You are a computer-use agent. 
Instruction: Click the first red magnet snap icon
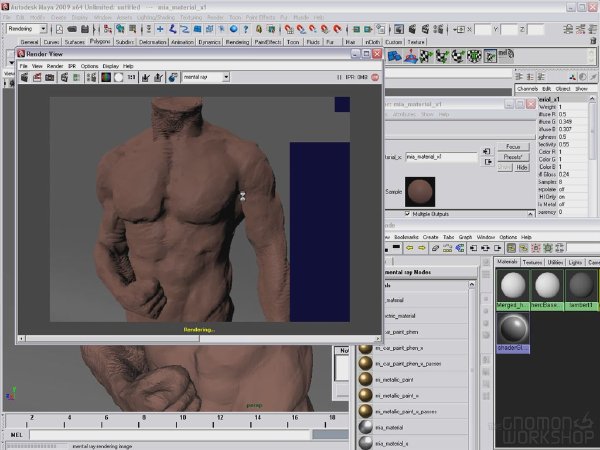[289, 29]
